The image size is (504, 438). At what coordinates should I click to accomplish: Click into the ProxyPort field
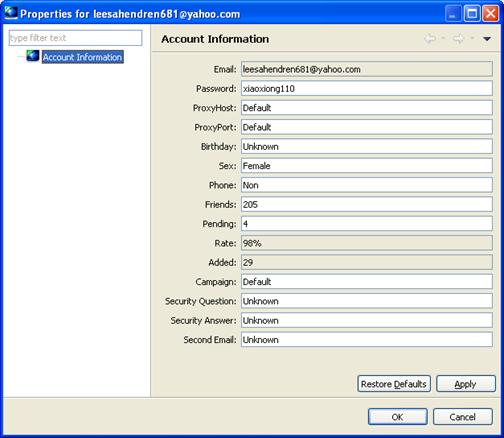tap(367, 127)
